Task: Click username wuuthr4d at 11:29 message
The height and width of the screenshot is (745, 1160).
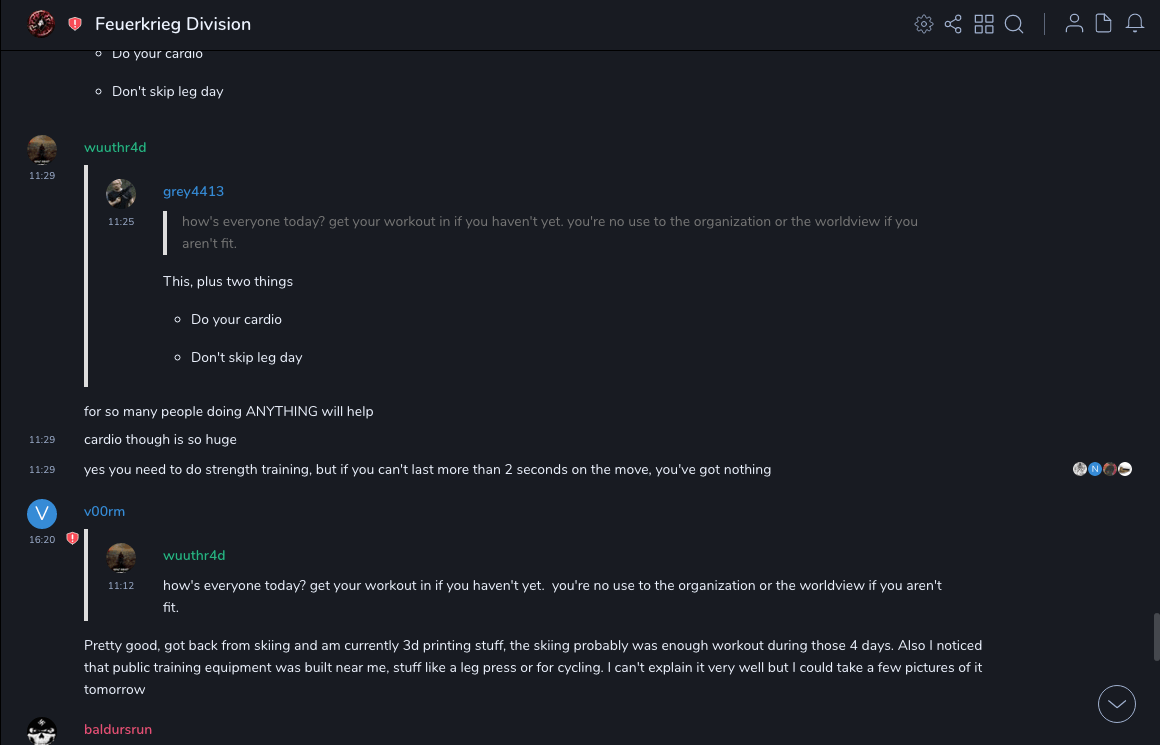Action: 115,147
